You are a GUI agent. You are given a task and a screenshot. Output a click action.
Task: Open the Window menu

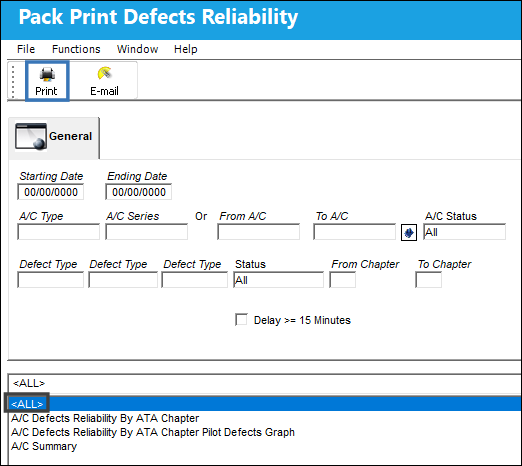click(x=137, y=49)
